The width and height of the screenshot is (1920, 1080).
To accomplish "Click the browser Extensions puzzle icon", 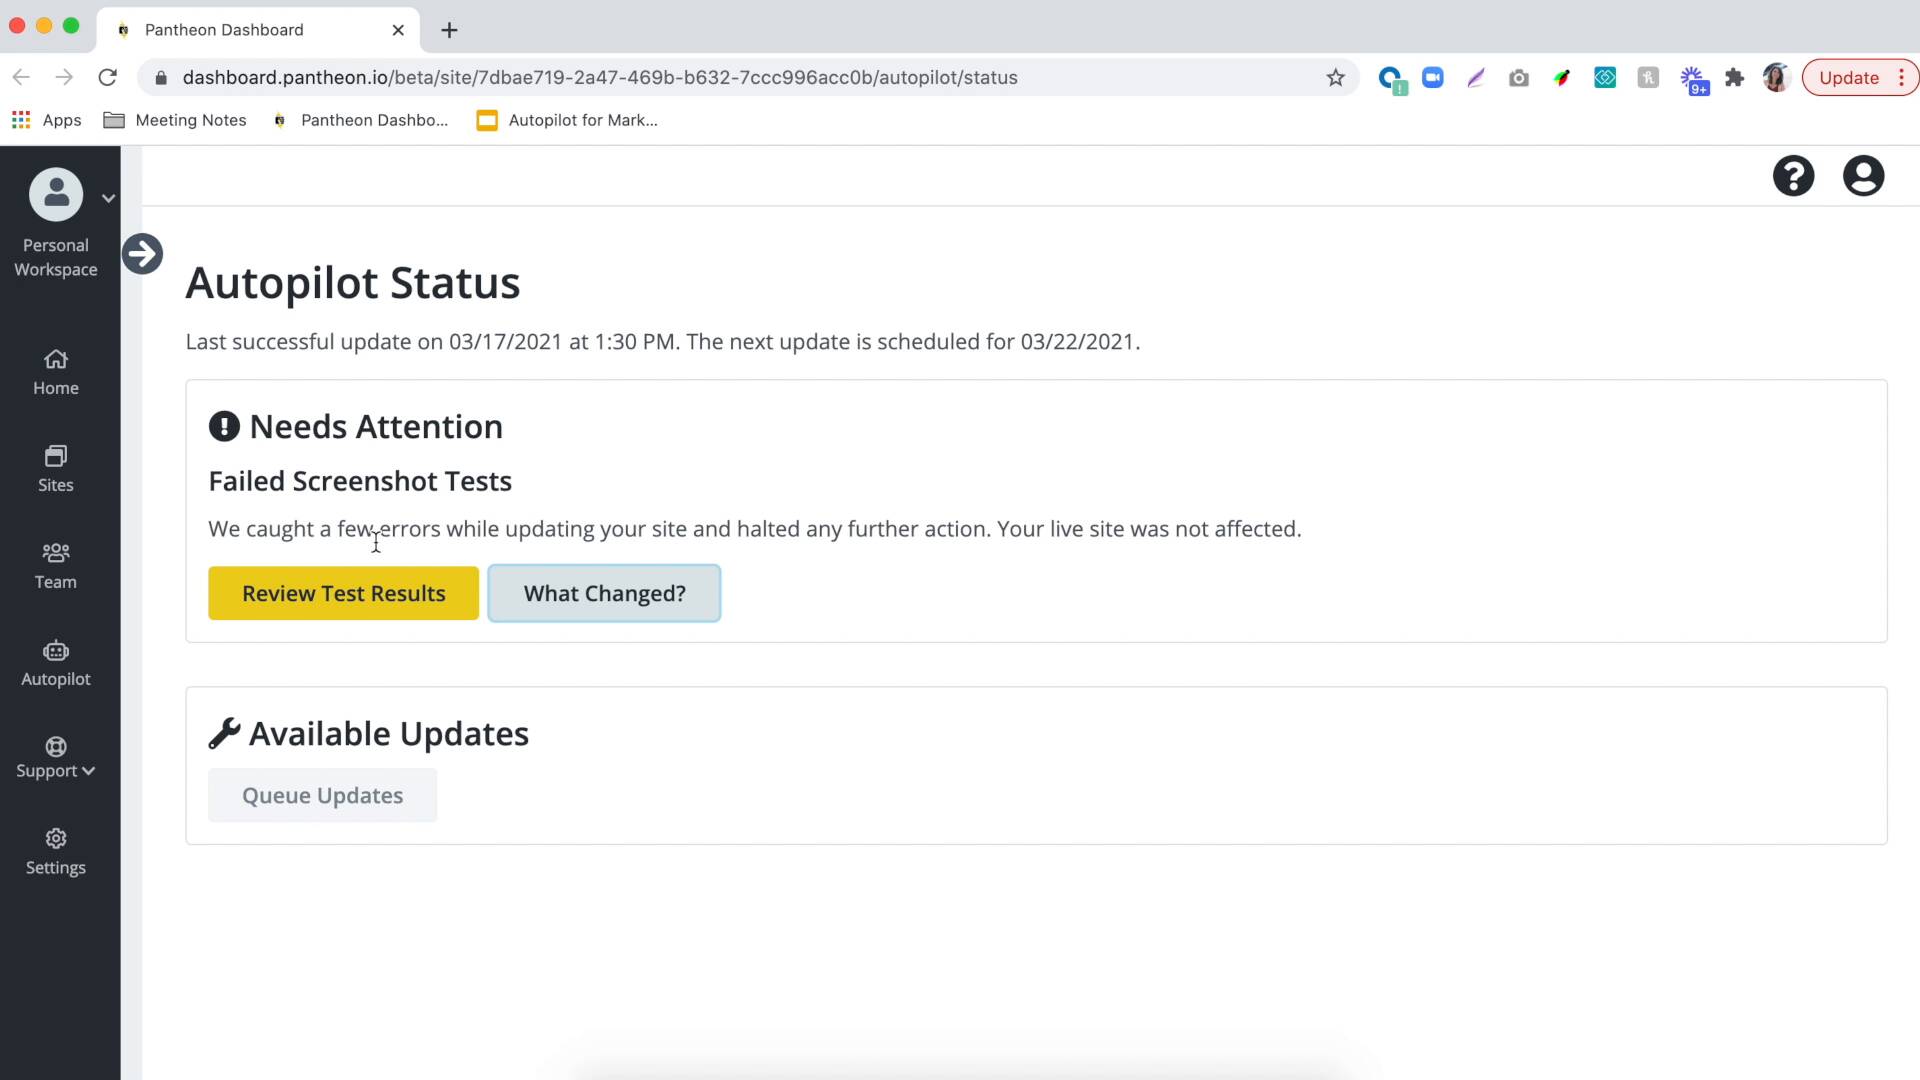I will pyautogui.click(x=1734, y=78).
